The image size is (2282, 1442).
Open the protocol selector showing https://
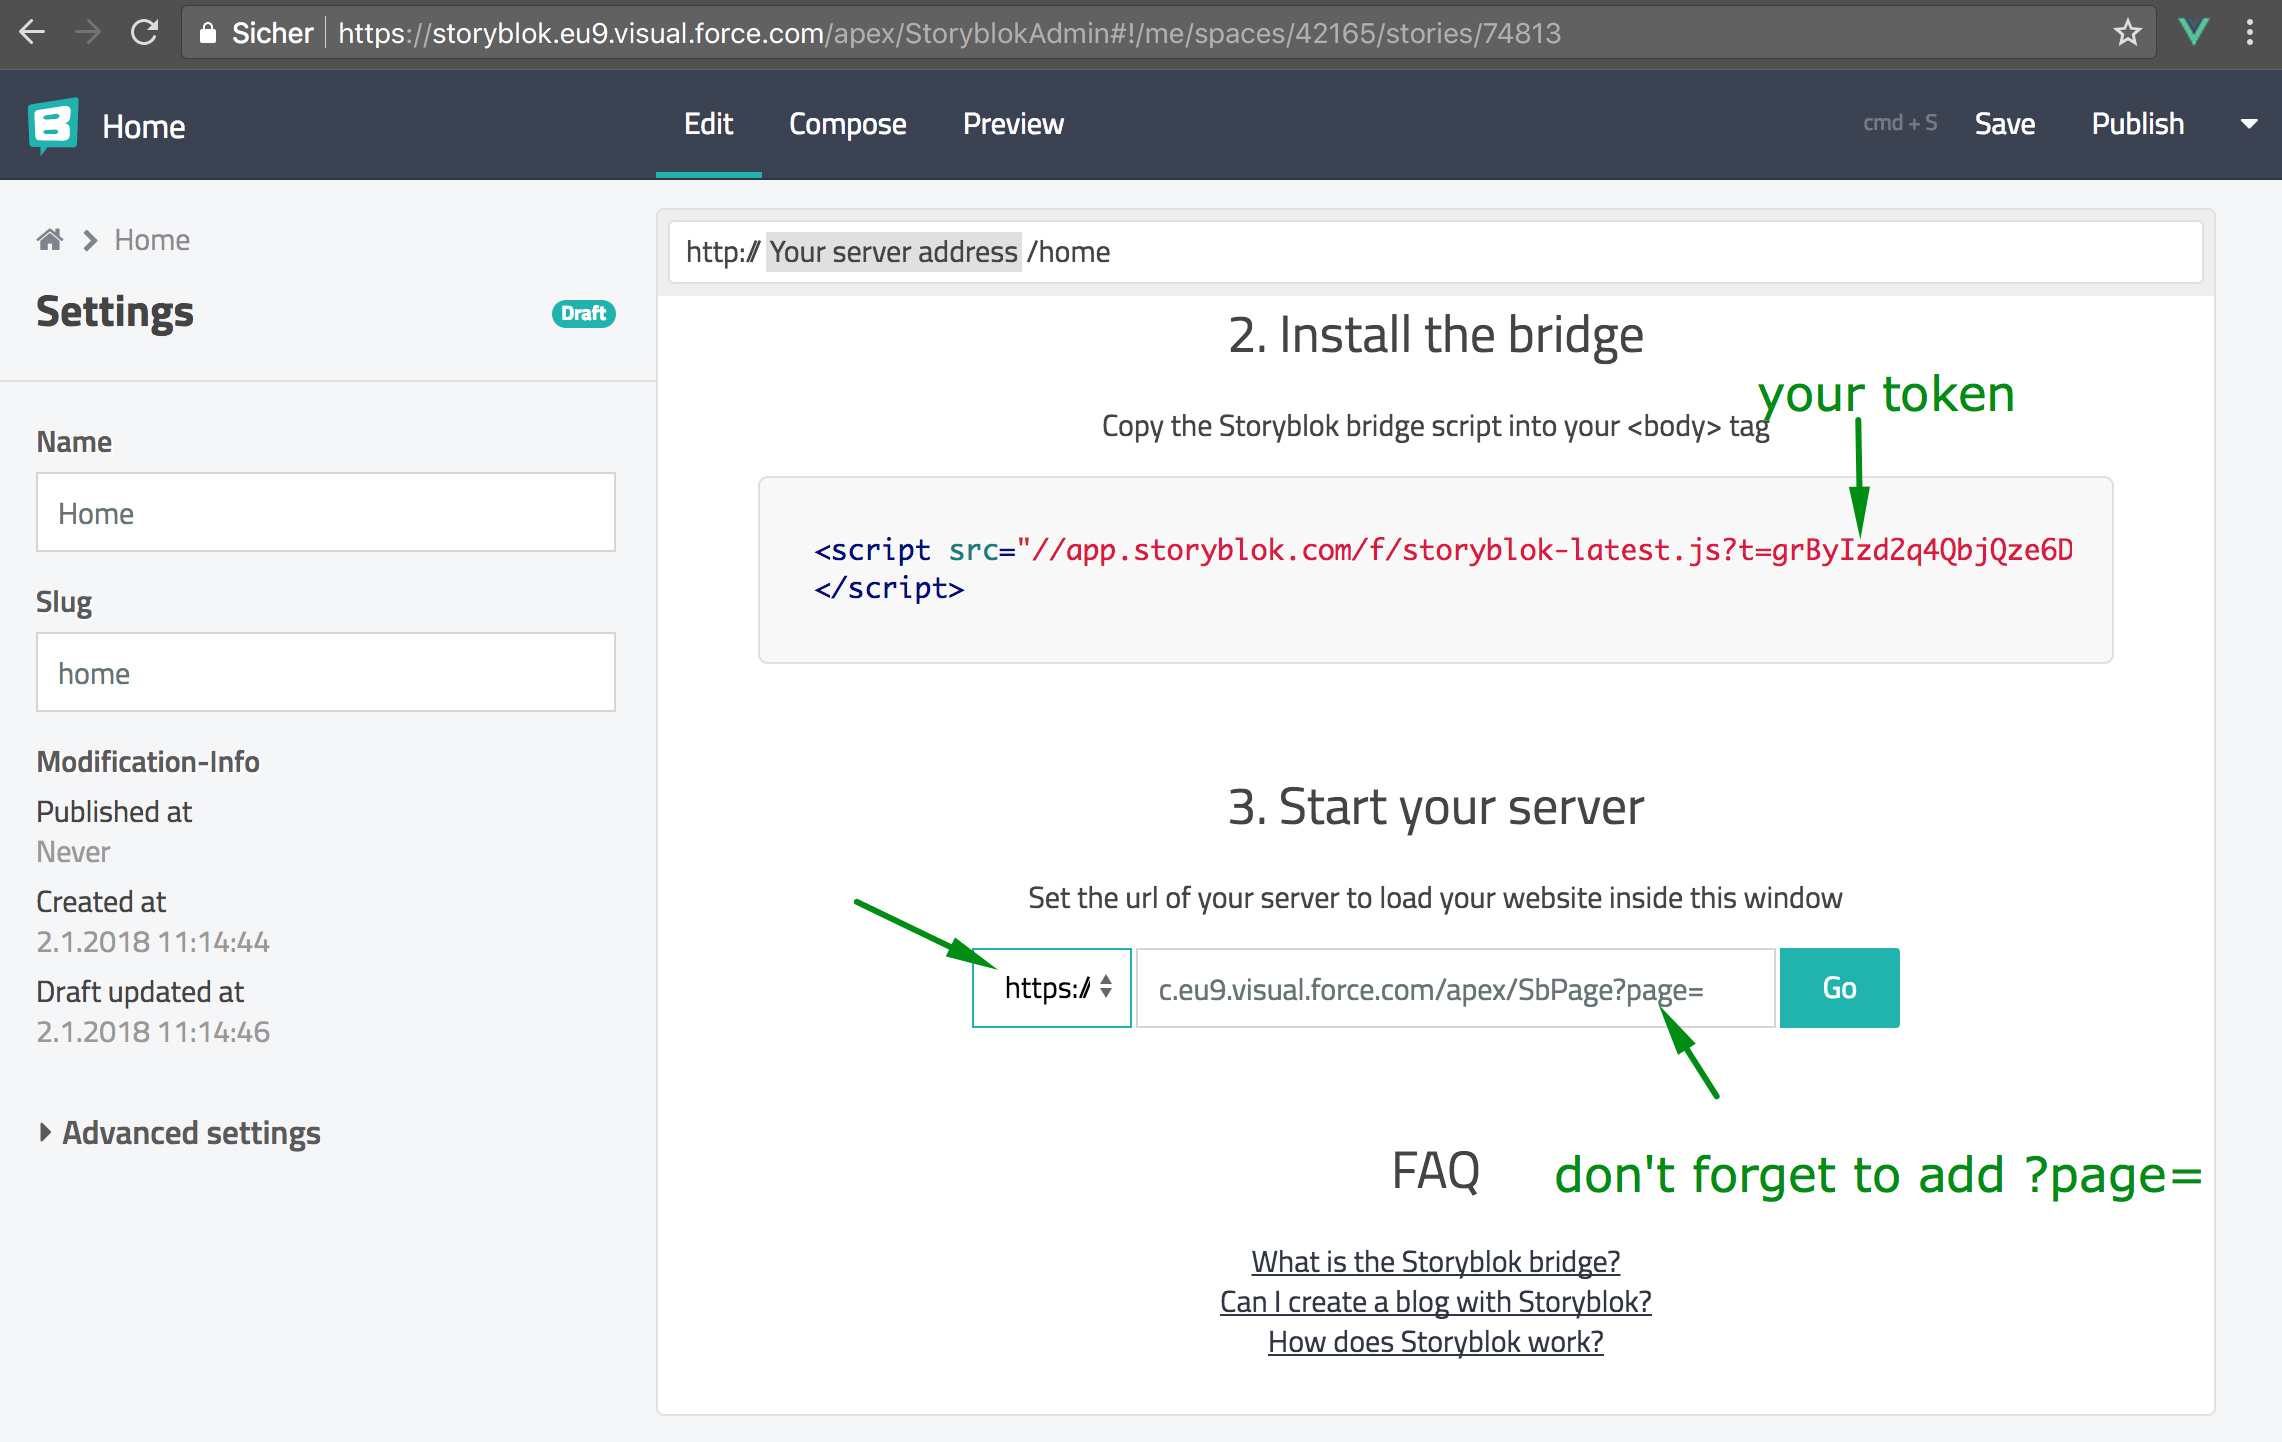1050,988
